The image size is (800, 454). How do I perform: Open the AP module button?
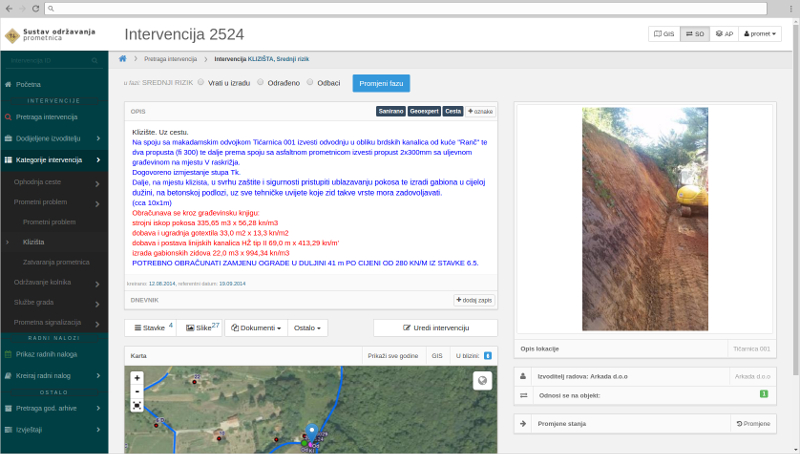pos(723,34)
